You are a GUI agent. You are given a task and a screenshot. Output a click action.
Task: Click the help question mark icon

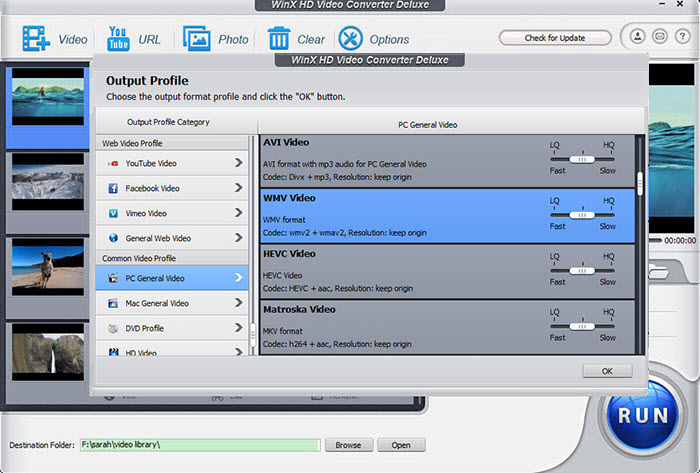[682, 36]
